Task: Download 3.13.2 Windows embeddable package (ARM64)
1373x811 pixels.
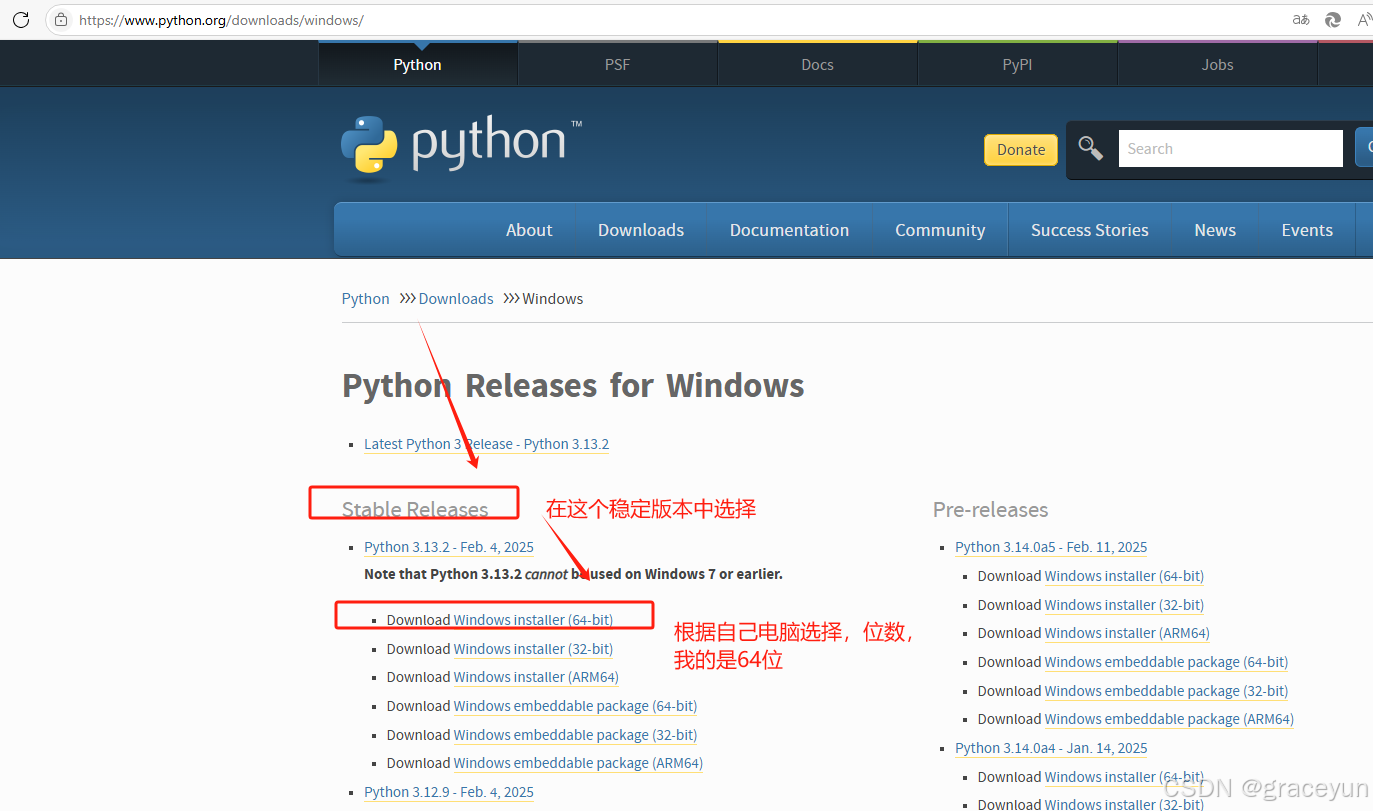Action: pos(578,763)
